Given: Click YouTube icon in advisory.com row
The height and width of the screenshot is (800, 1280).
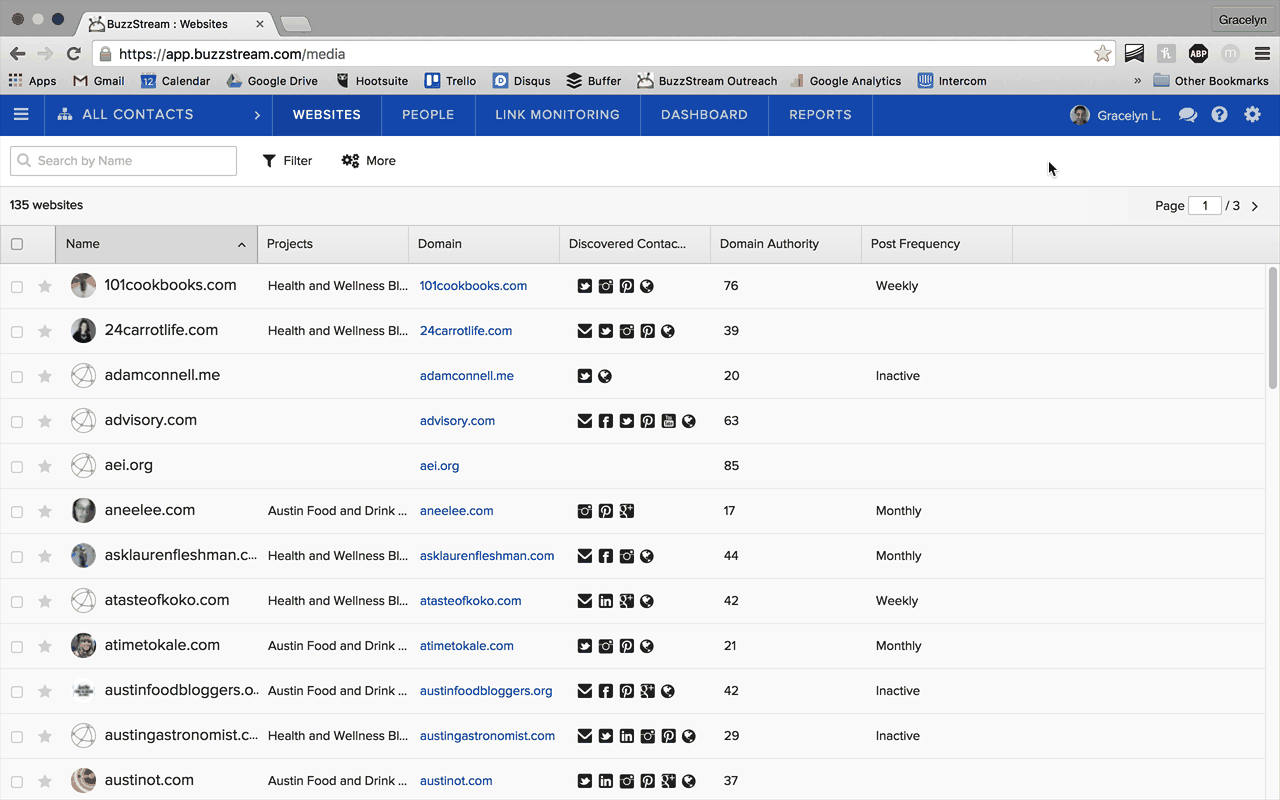Looking at the screenshot, I should click(x=668, y=421).
